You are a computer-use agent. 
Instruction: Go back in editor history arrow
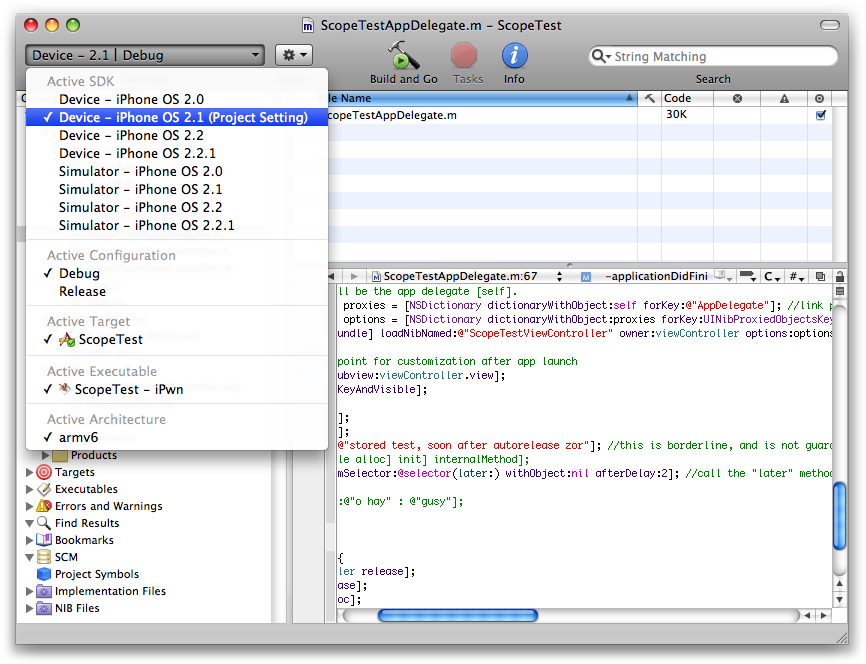click(x=331, y=276)
